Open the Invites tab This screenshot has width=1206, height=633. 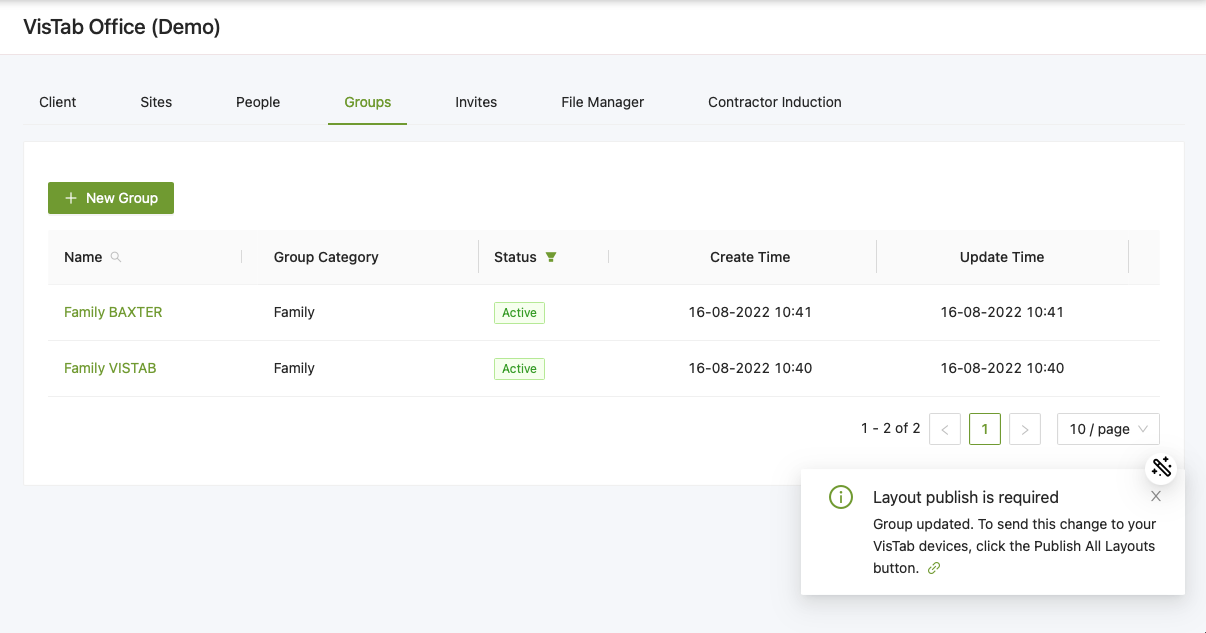[x=476, y=102]
